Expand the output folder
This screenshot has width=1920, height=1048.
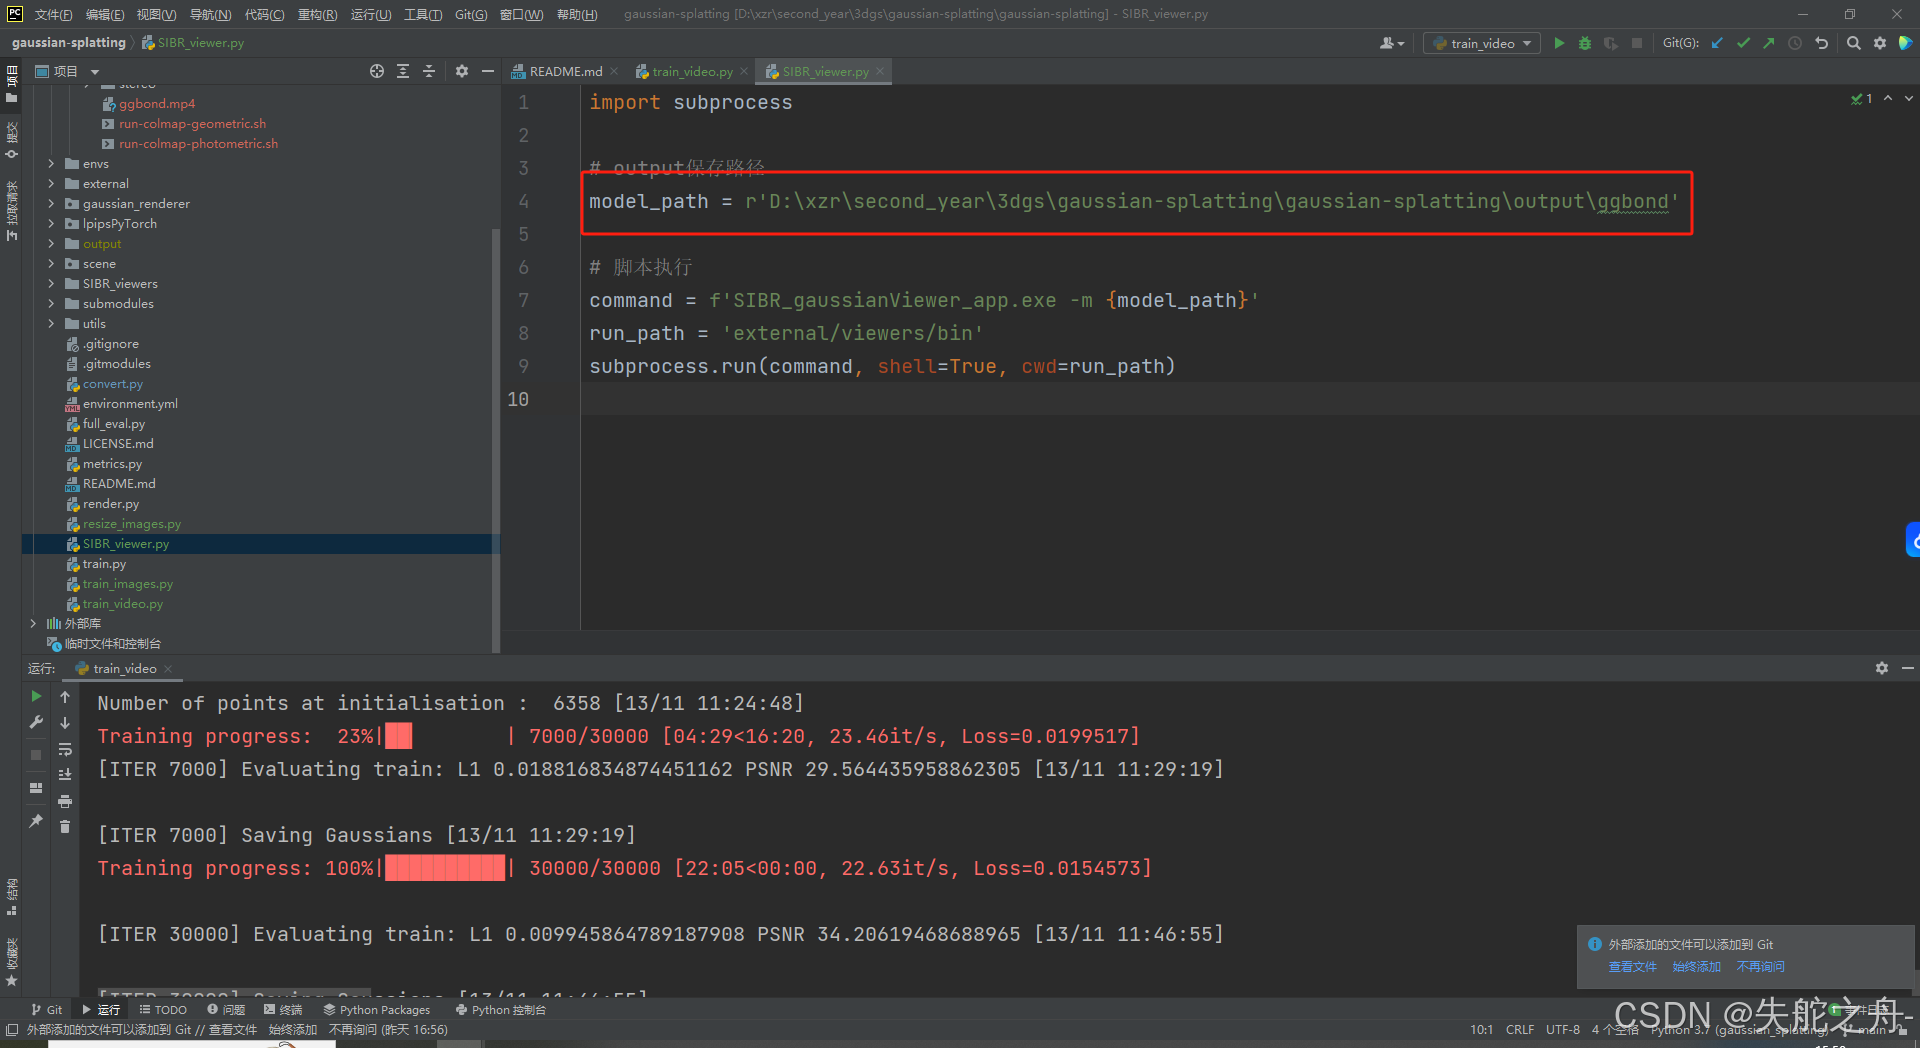pyautogui.click(x=51, y=243)
